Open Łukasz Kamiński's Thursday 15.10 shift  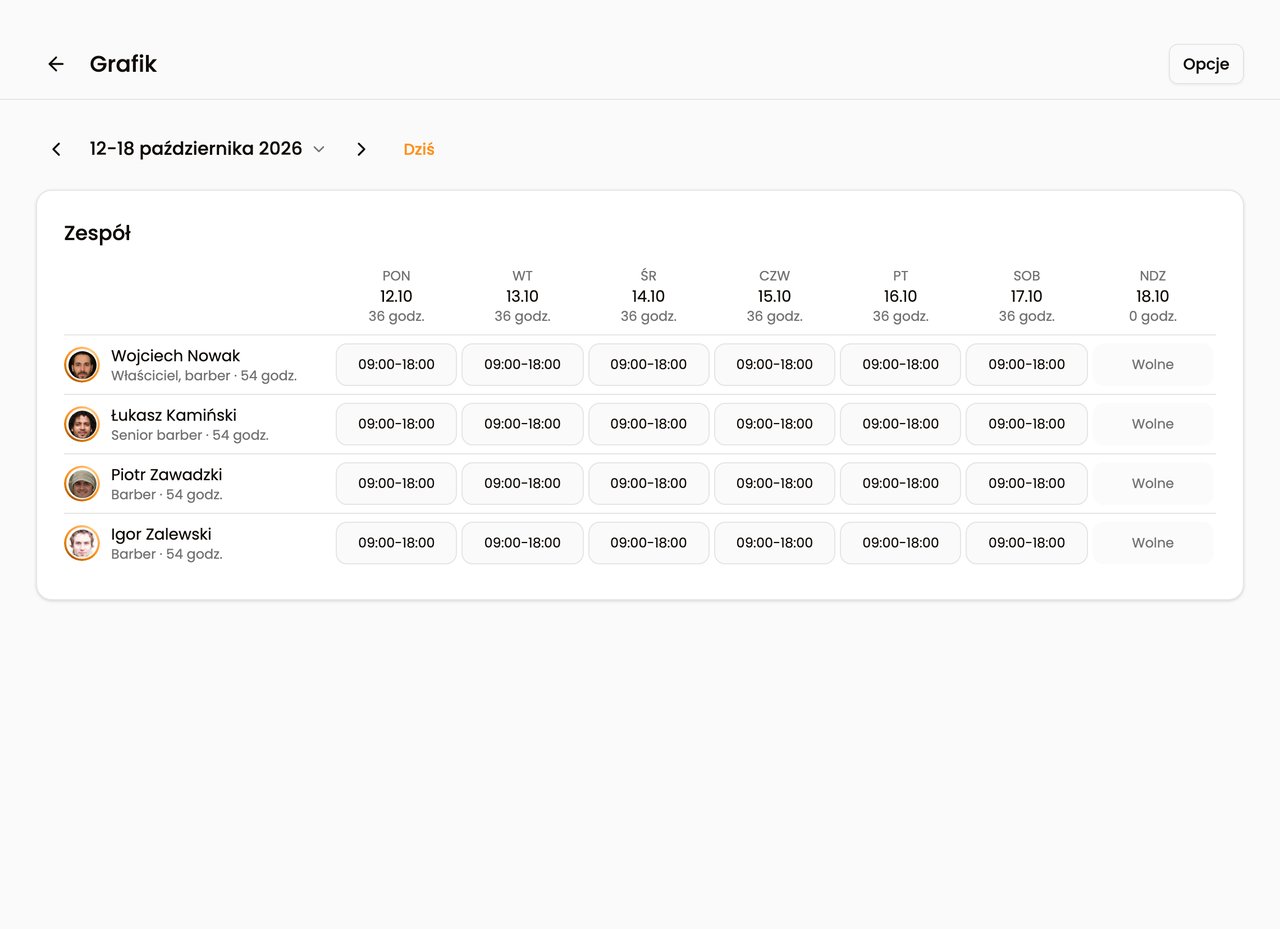click(x=774, y=424)
